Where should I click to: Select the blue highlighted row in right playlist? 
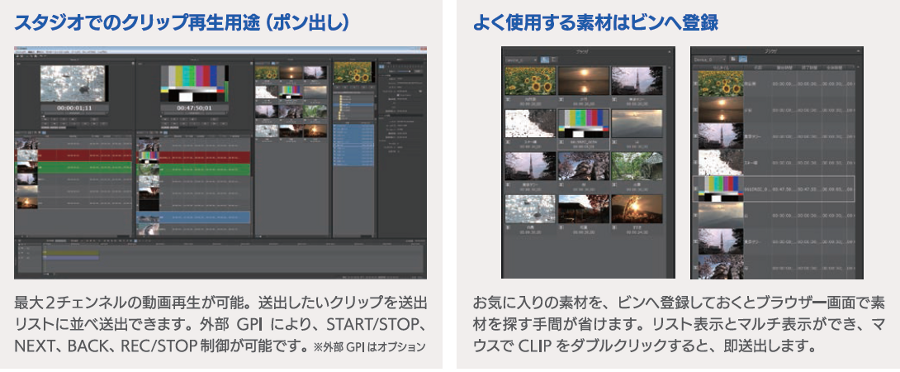[193, 217]
